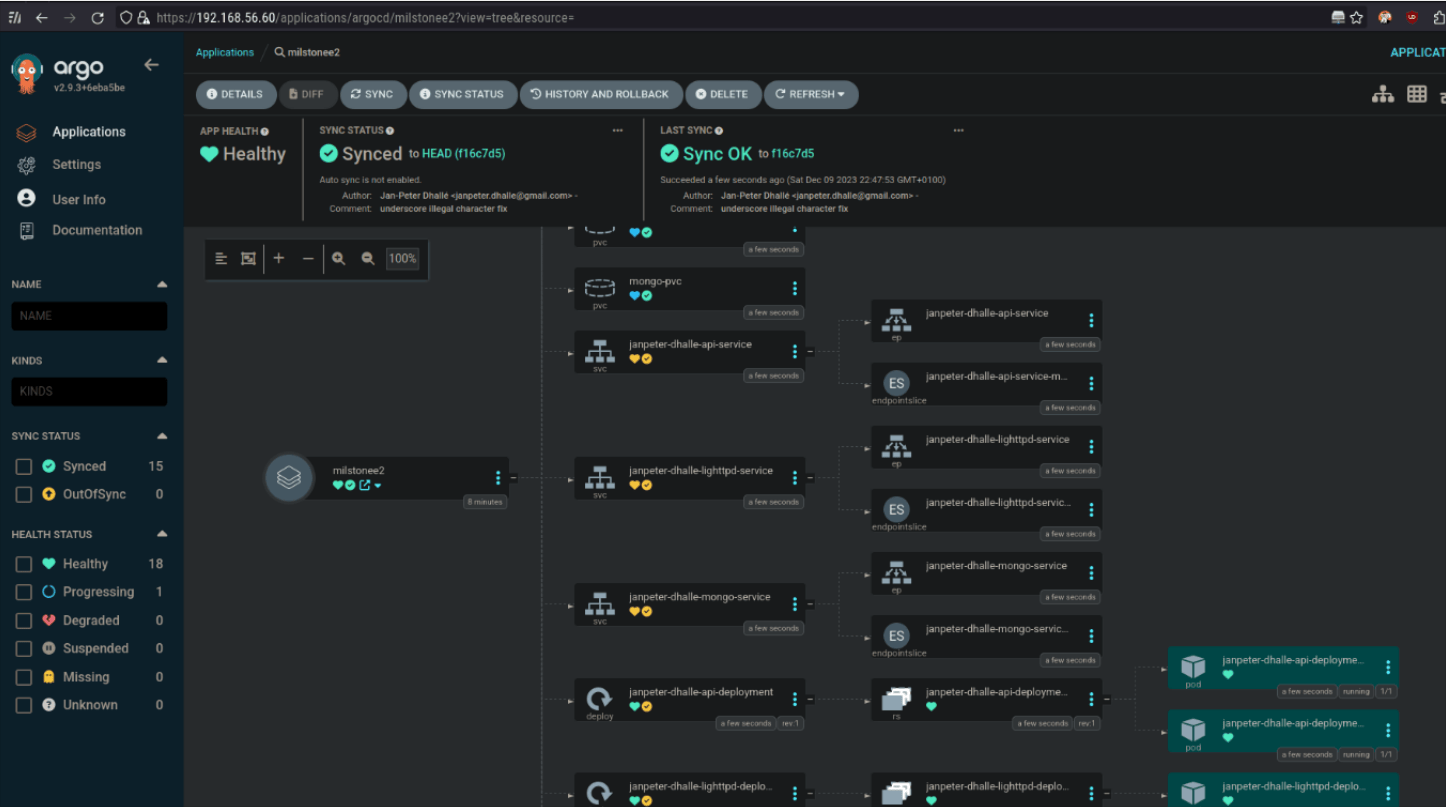Open User Info in the sidebar
Image resolution: width=1446 pixels, height=807 pixels.
pyautogui.click(x=79, y=199)
